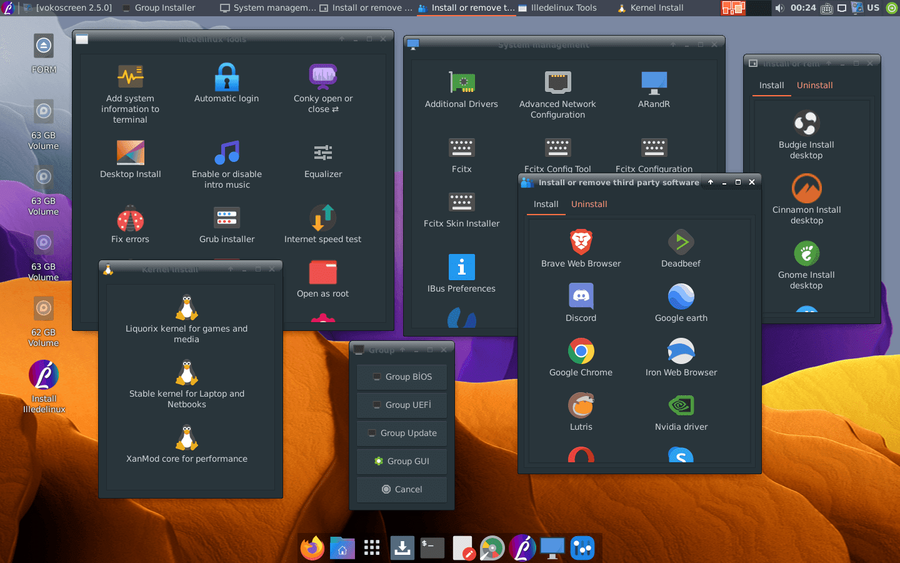
Task: Click the volume speaker icon in system tray
Action: coord(779,8)
